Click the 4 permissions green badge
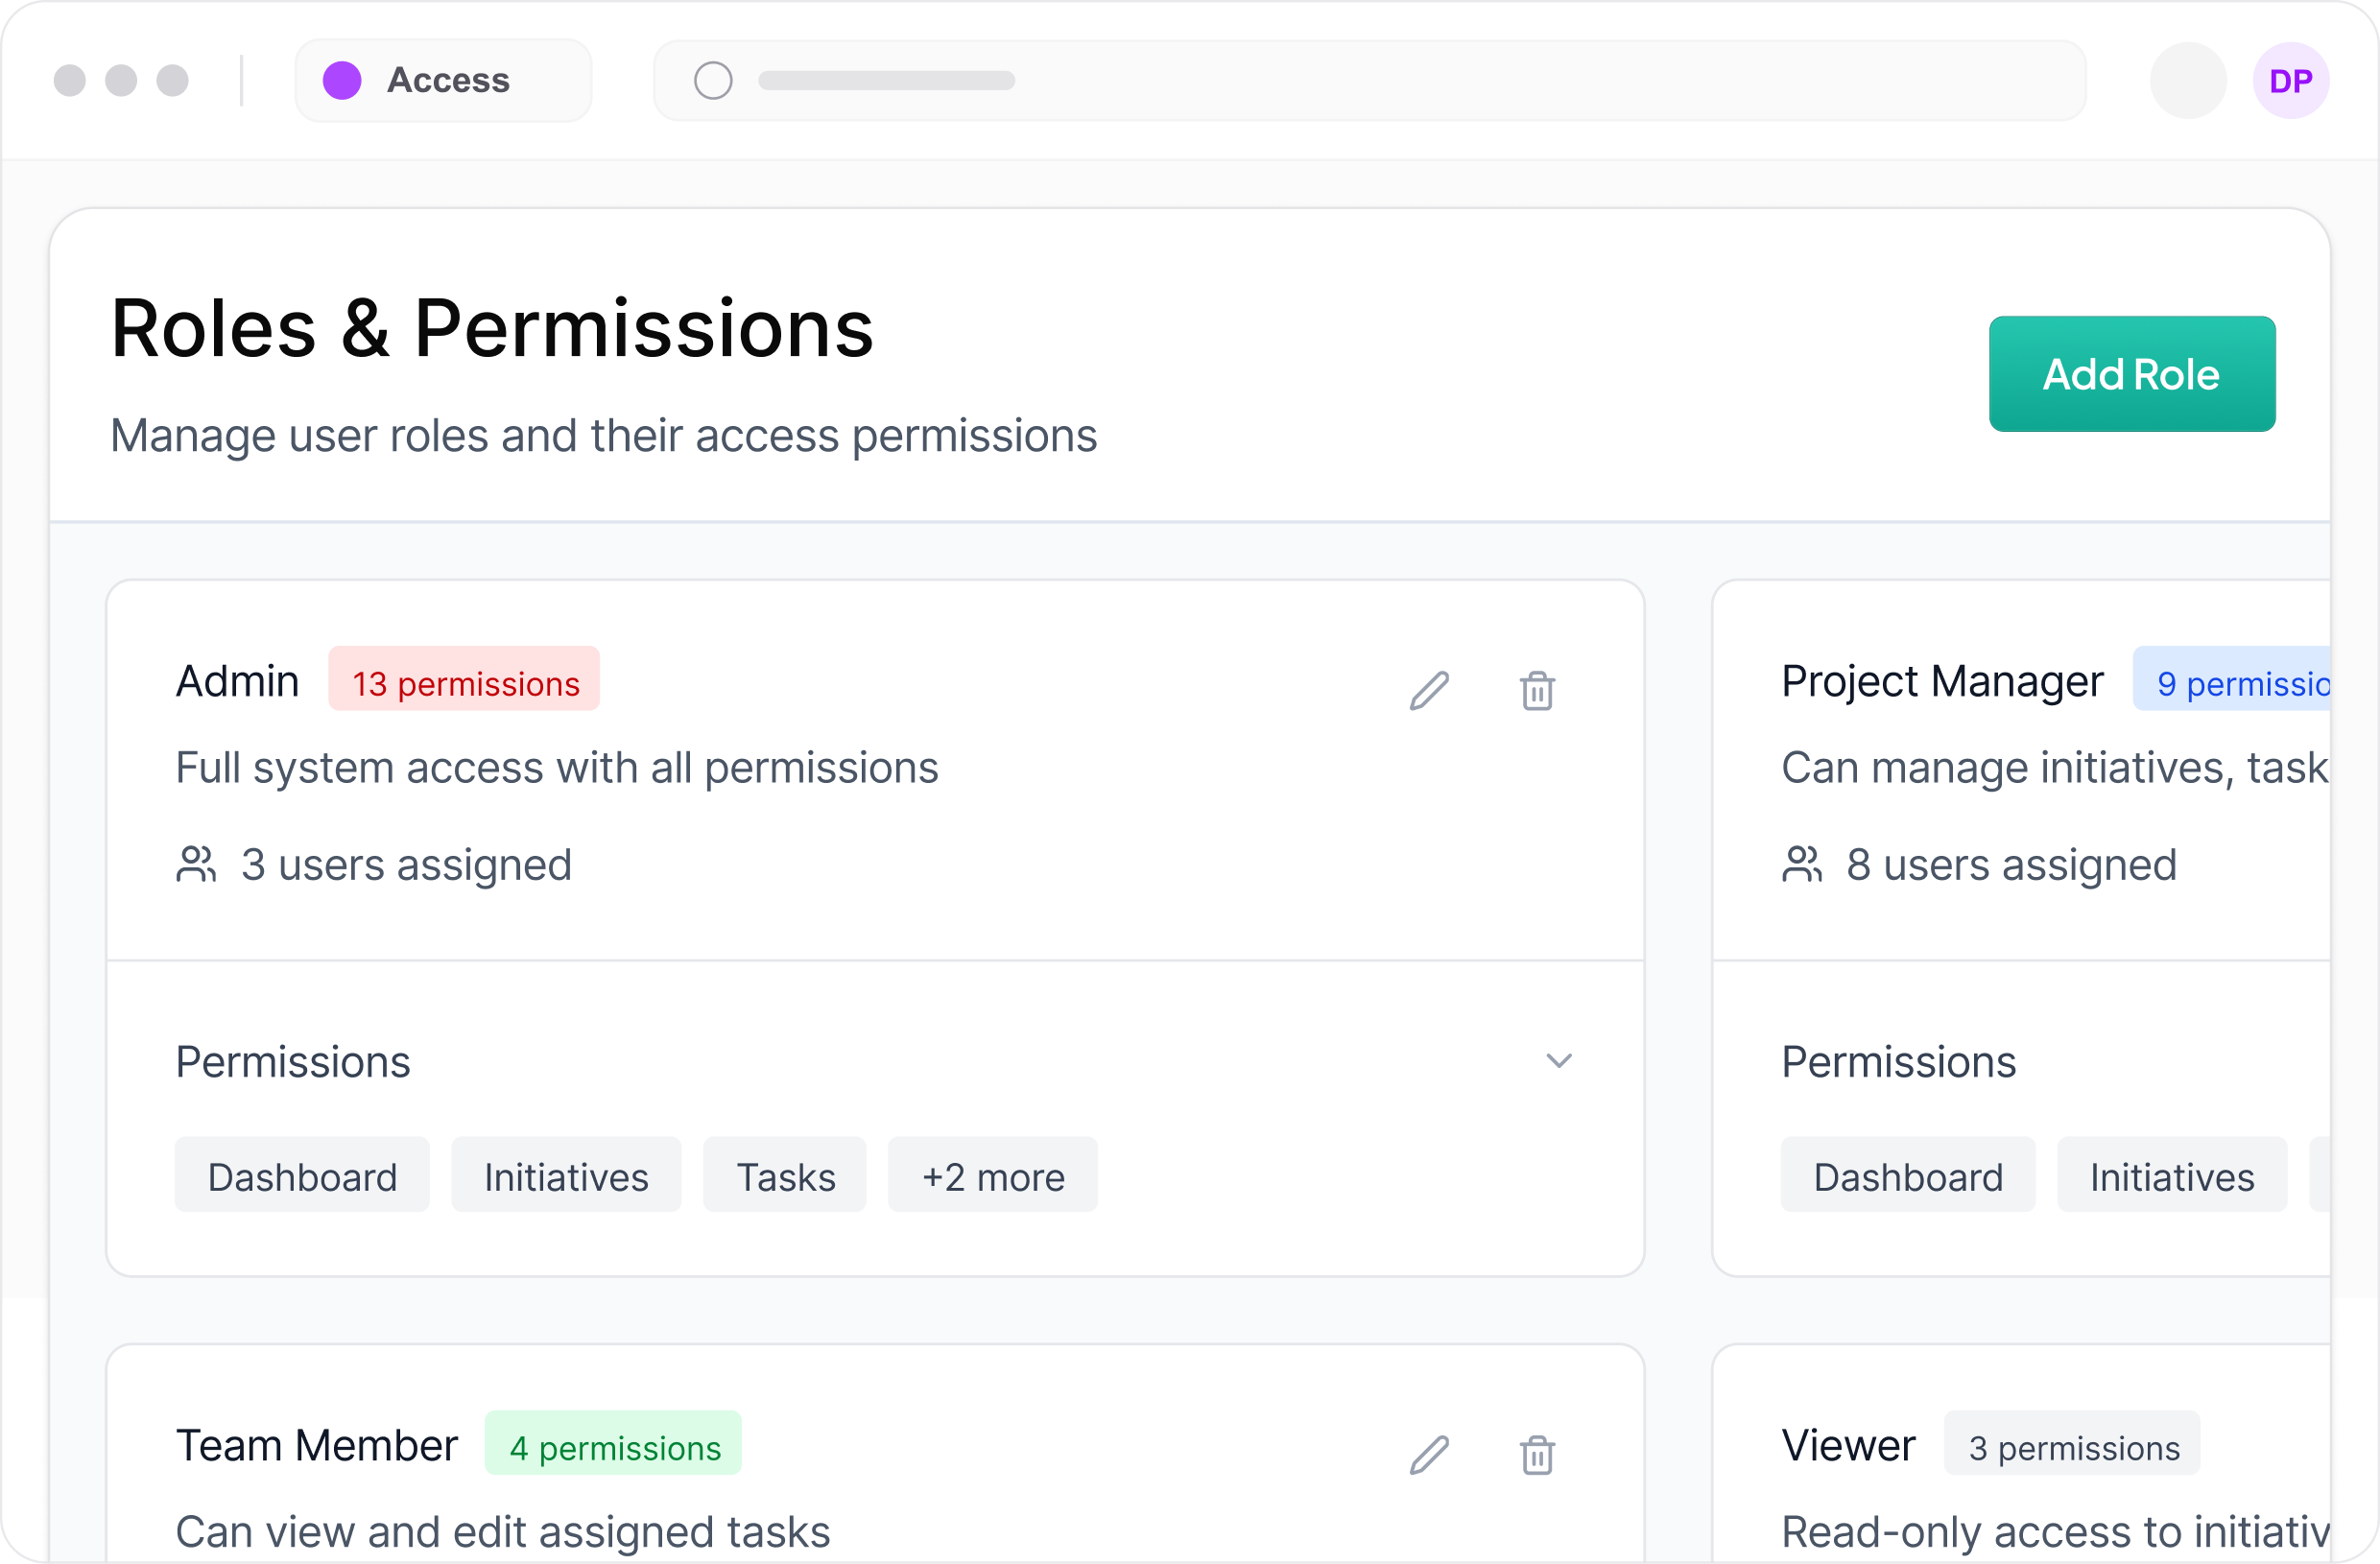This screenshot has width=2380, height=1564. pos(614,1446)
